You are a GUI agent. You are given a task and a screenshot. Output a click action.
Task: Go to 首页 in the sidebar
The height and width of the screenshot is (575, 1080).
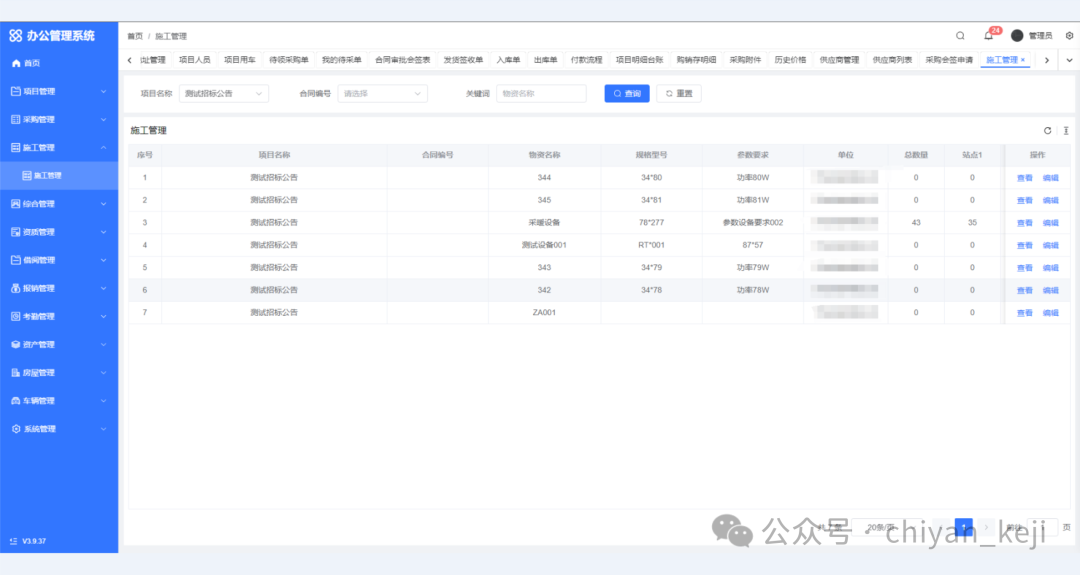32,63
